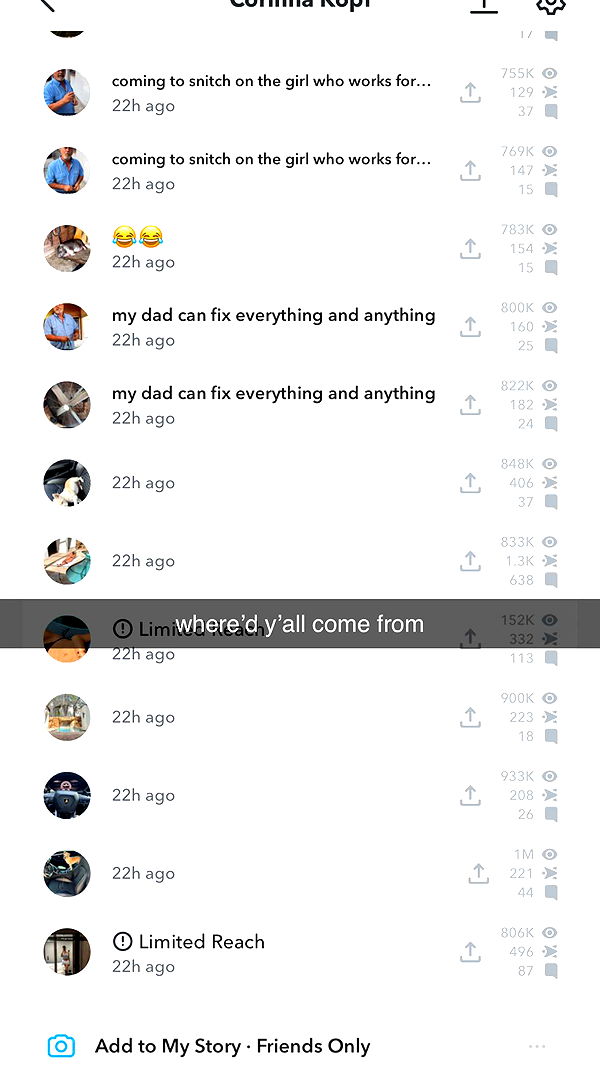Tap share icon beside the laughing emoji snap
The image size is (600, 1066).
(470, 249)
